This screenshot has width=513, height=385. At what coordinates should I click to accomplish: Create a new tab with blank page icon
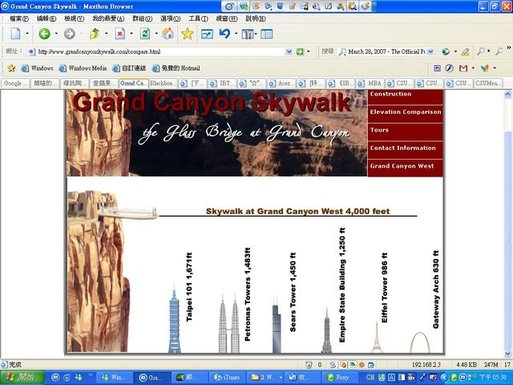(x=16, y=34)
